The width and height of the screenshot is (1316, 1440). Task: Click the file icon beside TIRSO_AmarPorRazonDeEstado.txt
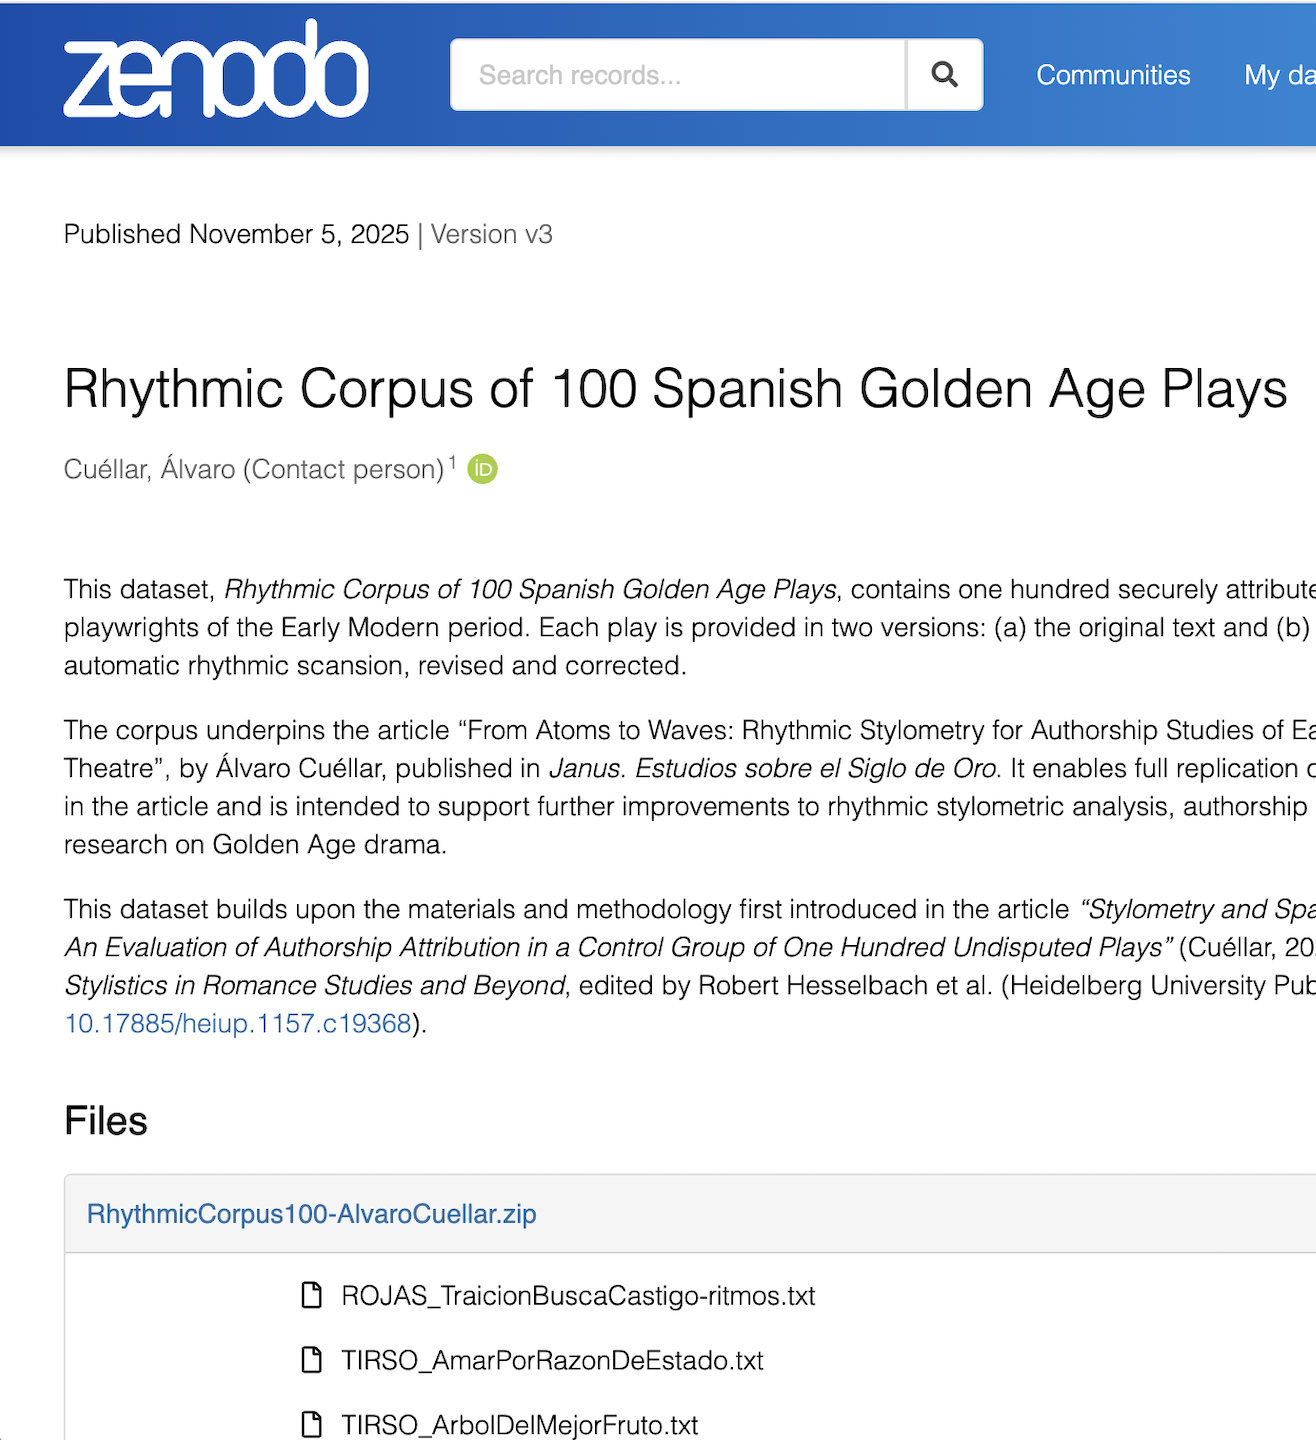(311, 1360)
